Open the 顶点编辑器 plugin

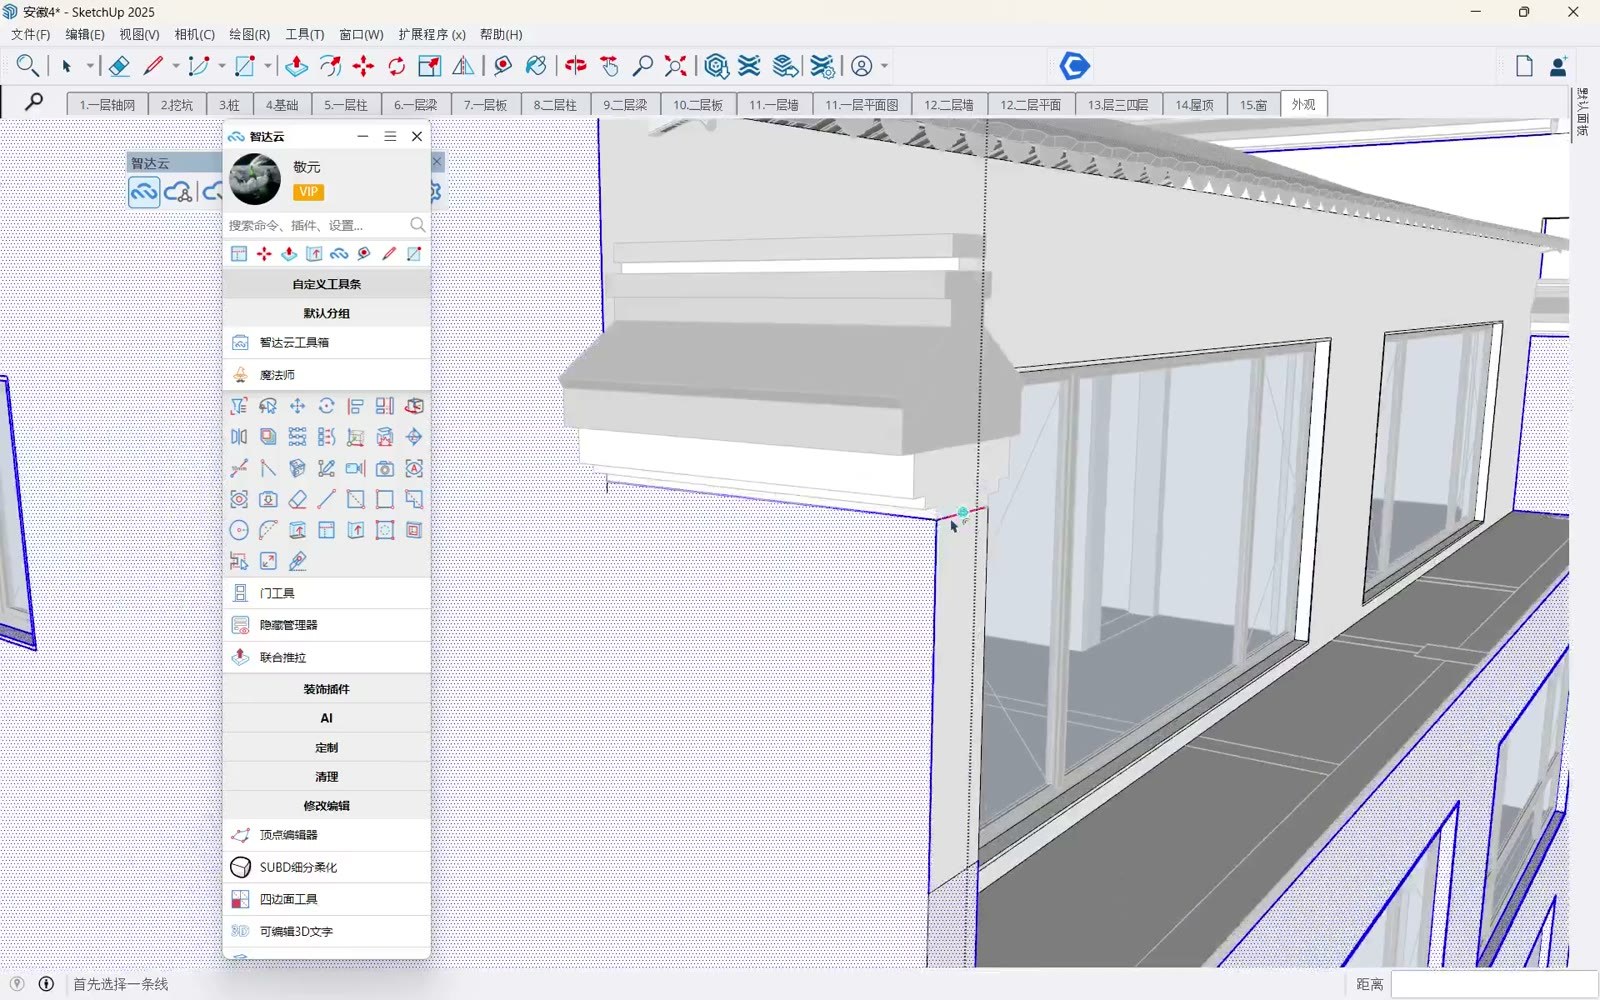[x=327, y=834]
